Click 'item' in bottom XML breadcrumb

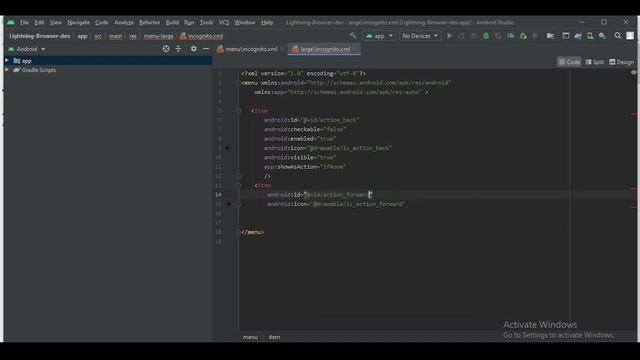(274, 337)
